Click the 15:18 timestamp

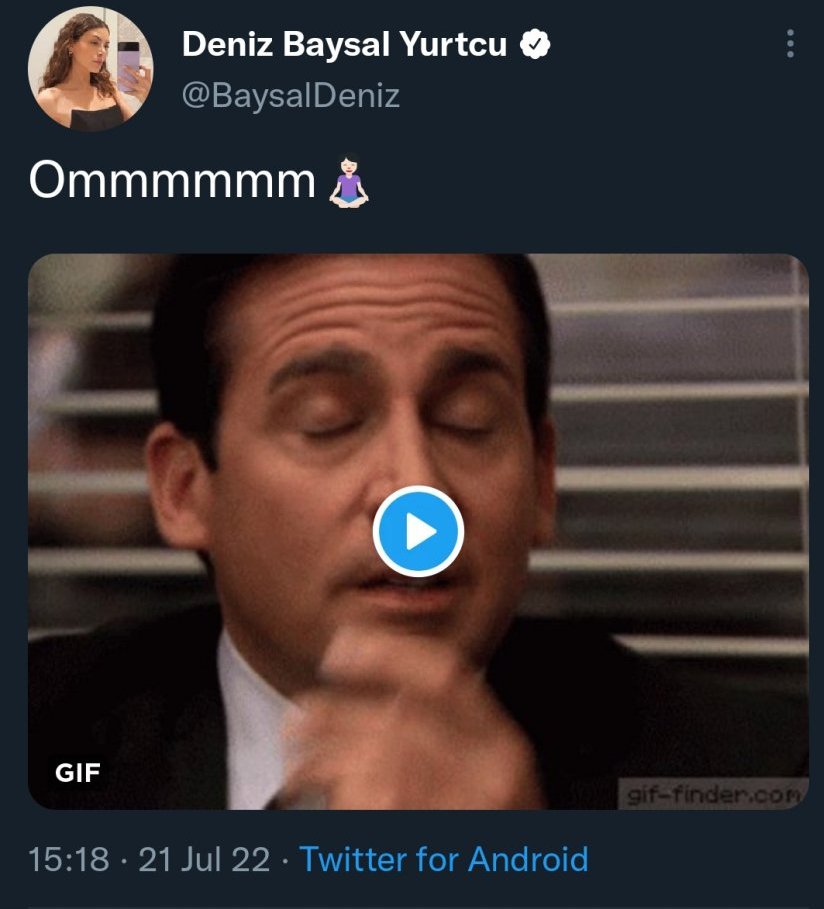(68, 859)
